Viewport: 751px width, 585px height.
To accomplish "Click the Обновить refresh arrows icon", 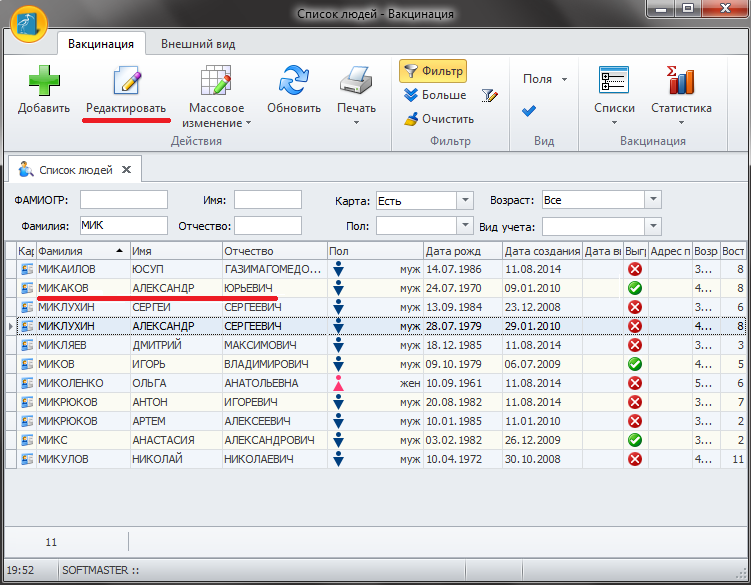I will pyautogui.click(x=294, y=82).
